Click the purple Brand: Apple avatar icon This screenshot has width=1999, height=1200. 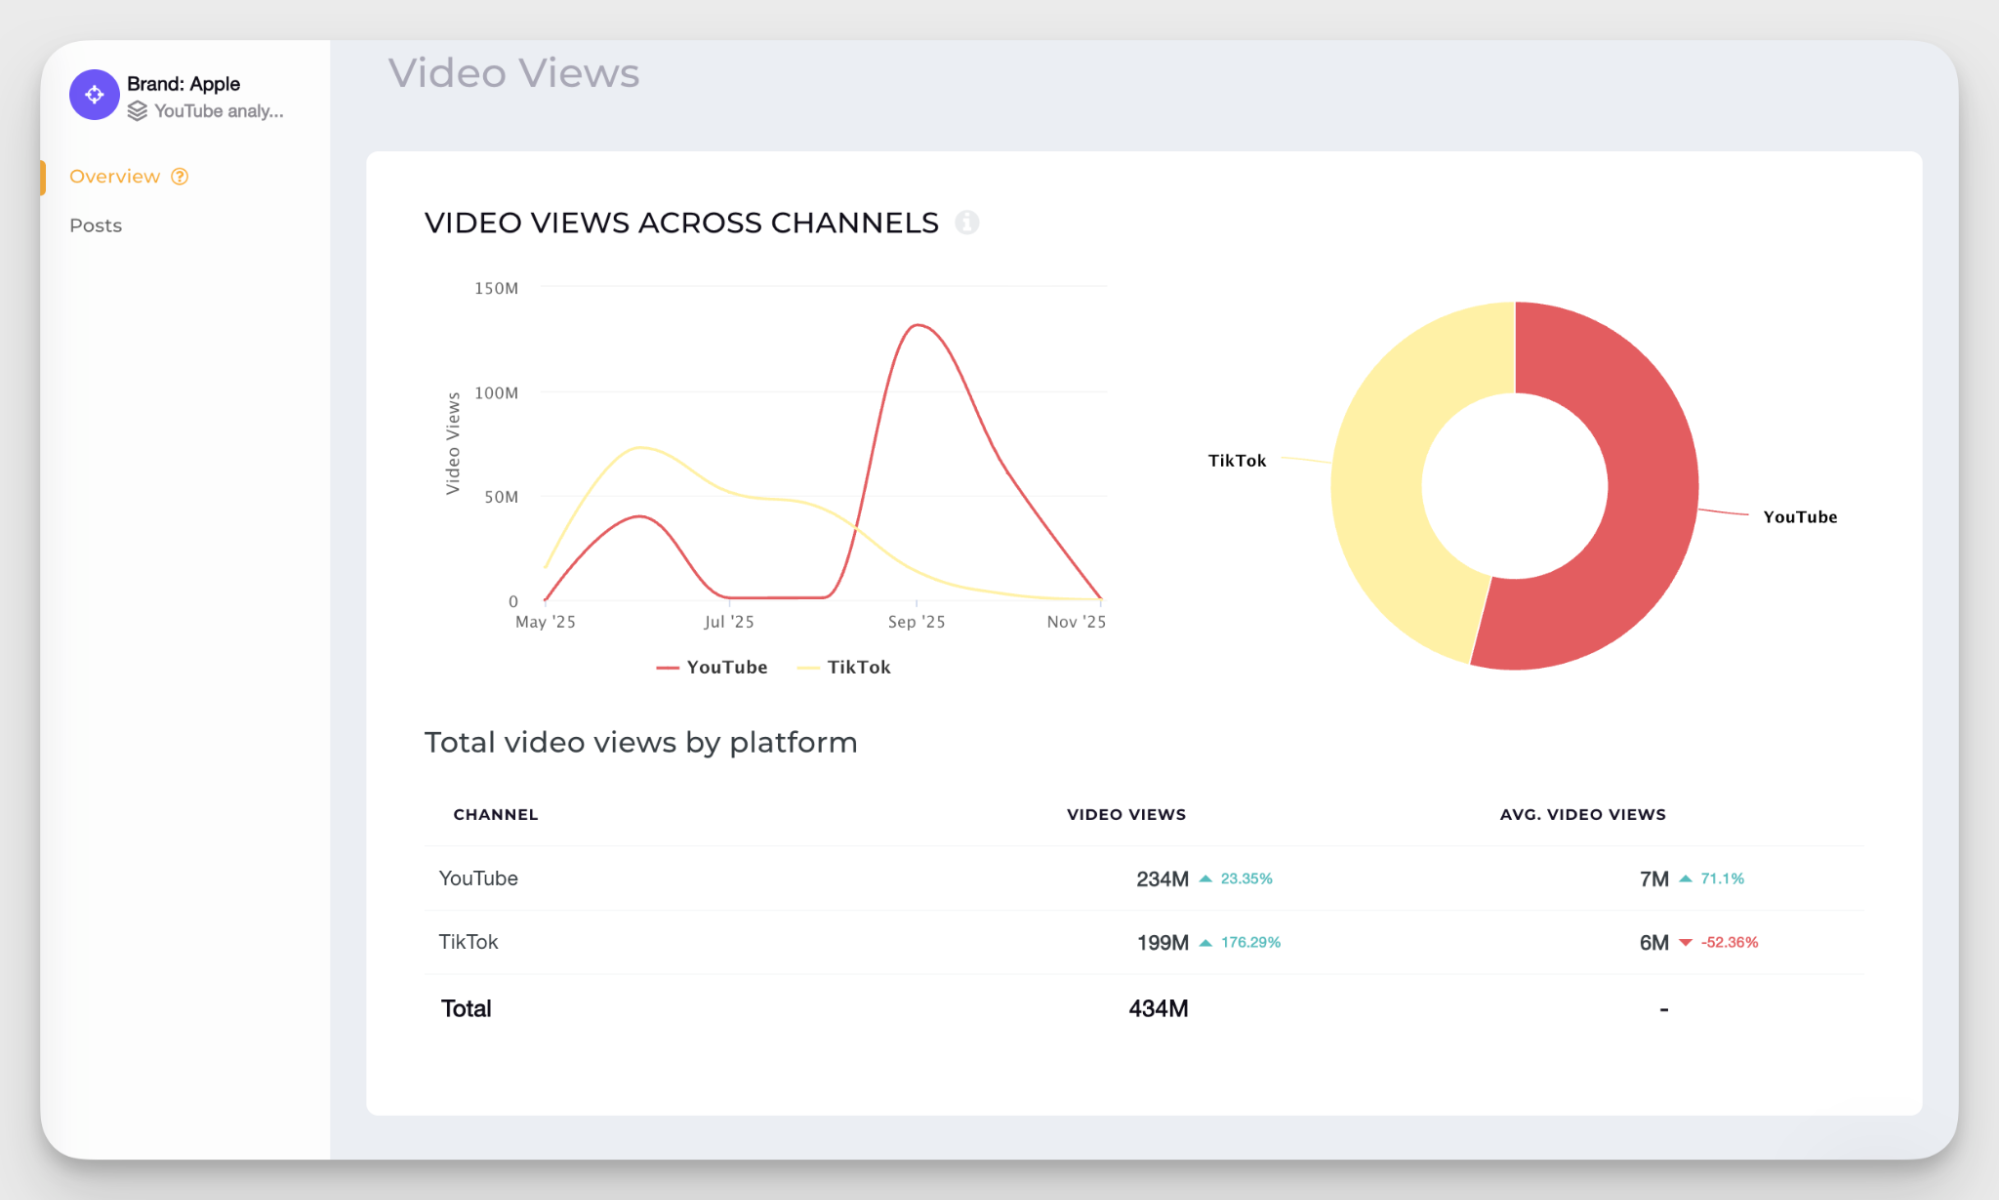(x=93, y=94)
